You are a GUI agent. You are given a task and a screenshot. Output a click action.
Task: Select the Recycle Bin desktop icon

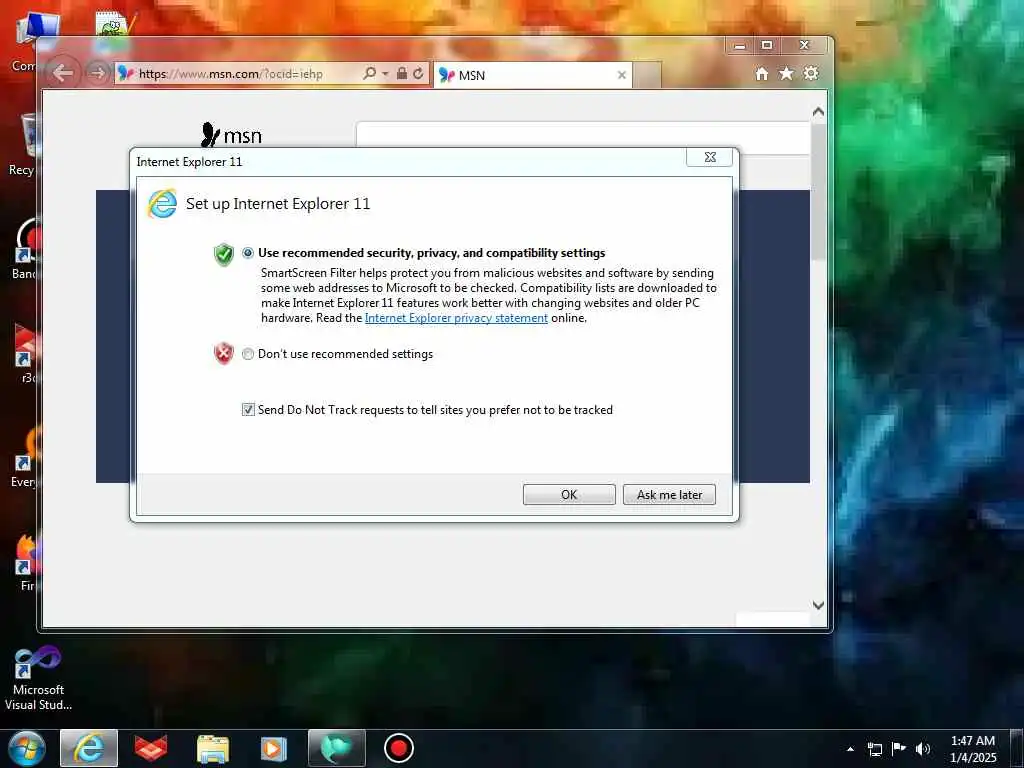pos(24,145)
